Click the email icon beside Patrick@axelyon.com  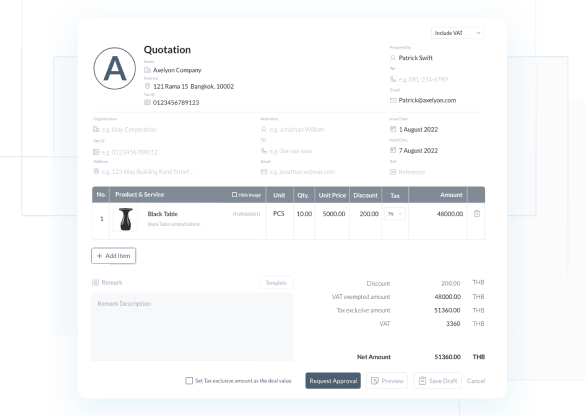click(393, 100)
